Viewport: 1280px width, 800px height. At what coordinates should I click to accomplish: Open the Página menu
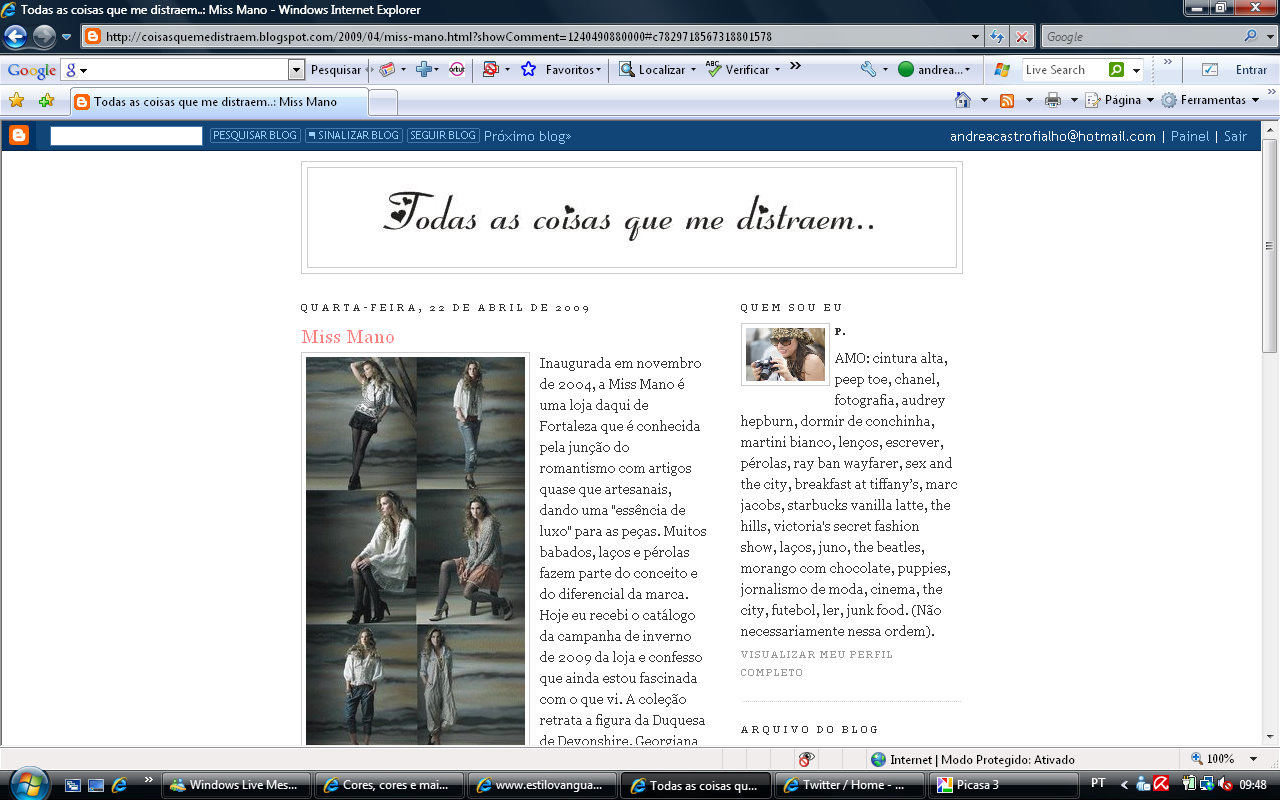tap(1120, 100)
